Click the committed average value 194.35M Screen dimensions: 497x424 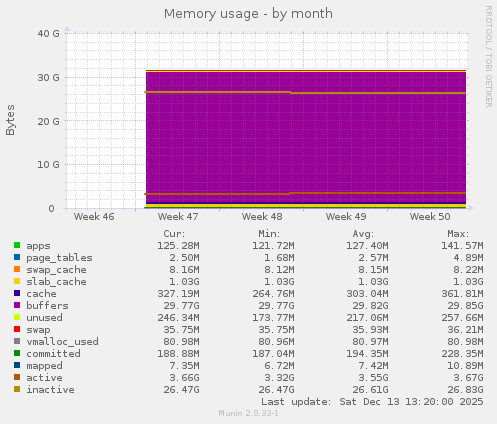367,354
